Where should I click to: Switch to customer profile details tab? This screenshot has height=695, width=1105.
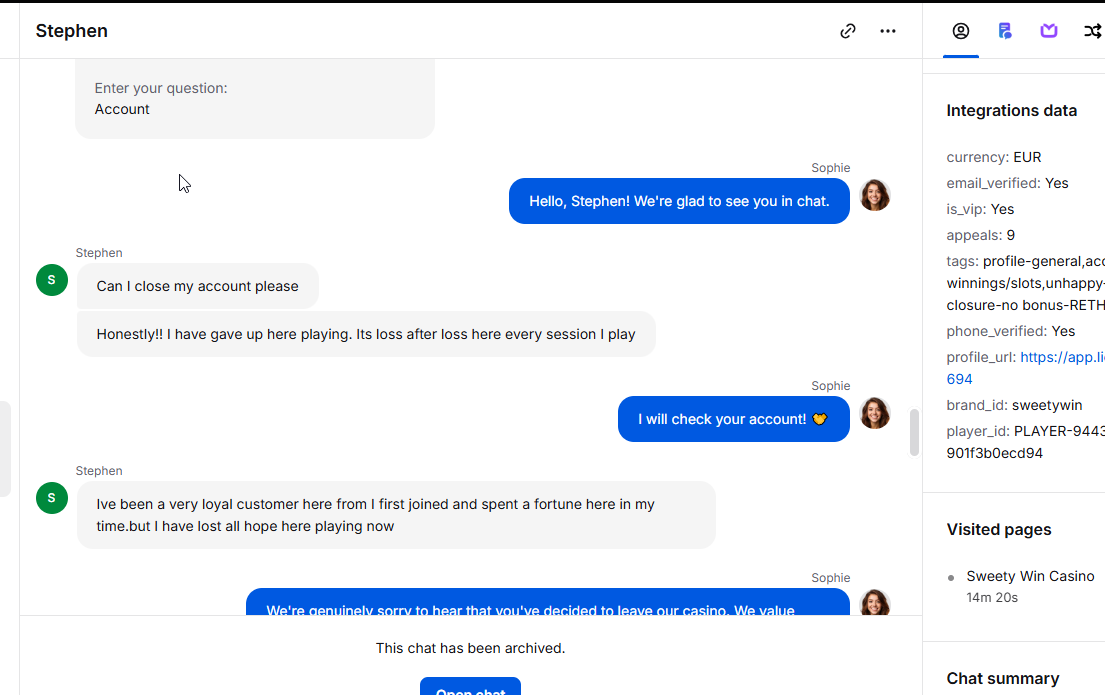tap(961, 31)
